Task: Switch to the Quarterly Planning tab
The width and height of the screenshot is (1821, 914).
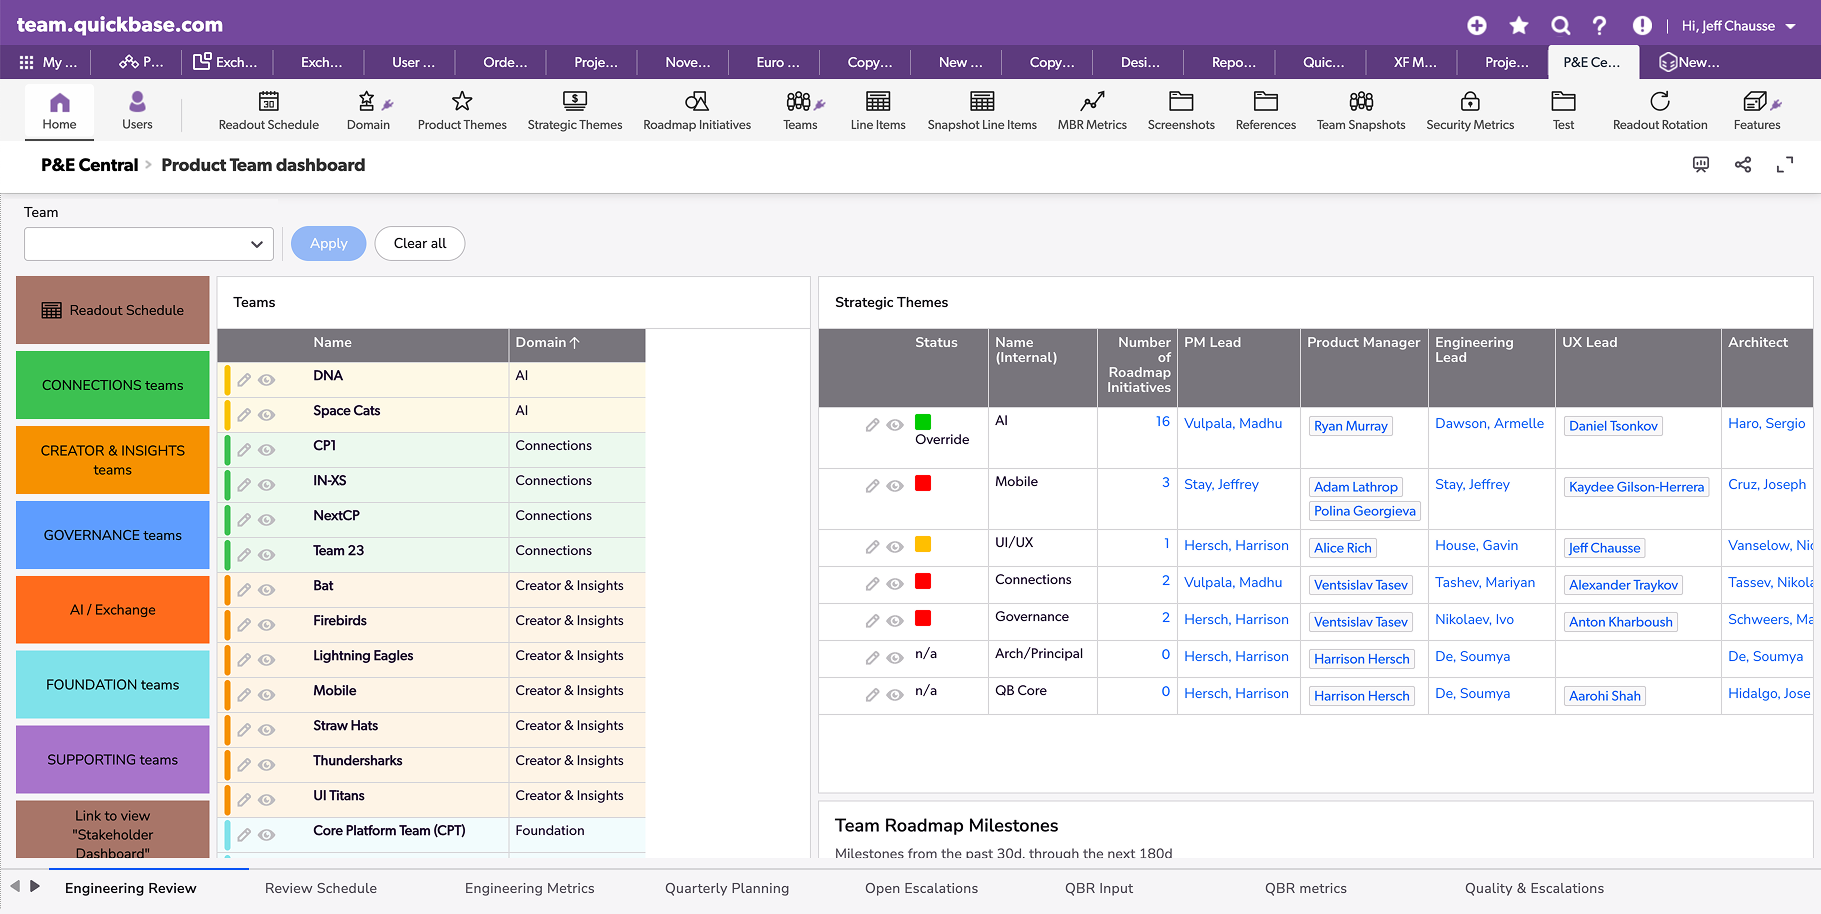Action: click(x=727, y=888)
